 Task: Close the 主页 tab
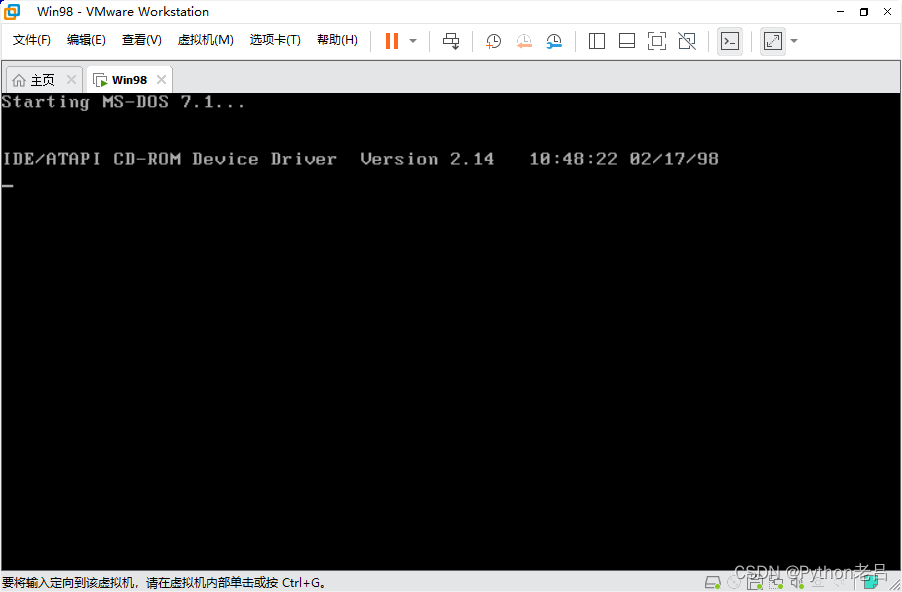click(71, 79)
